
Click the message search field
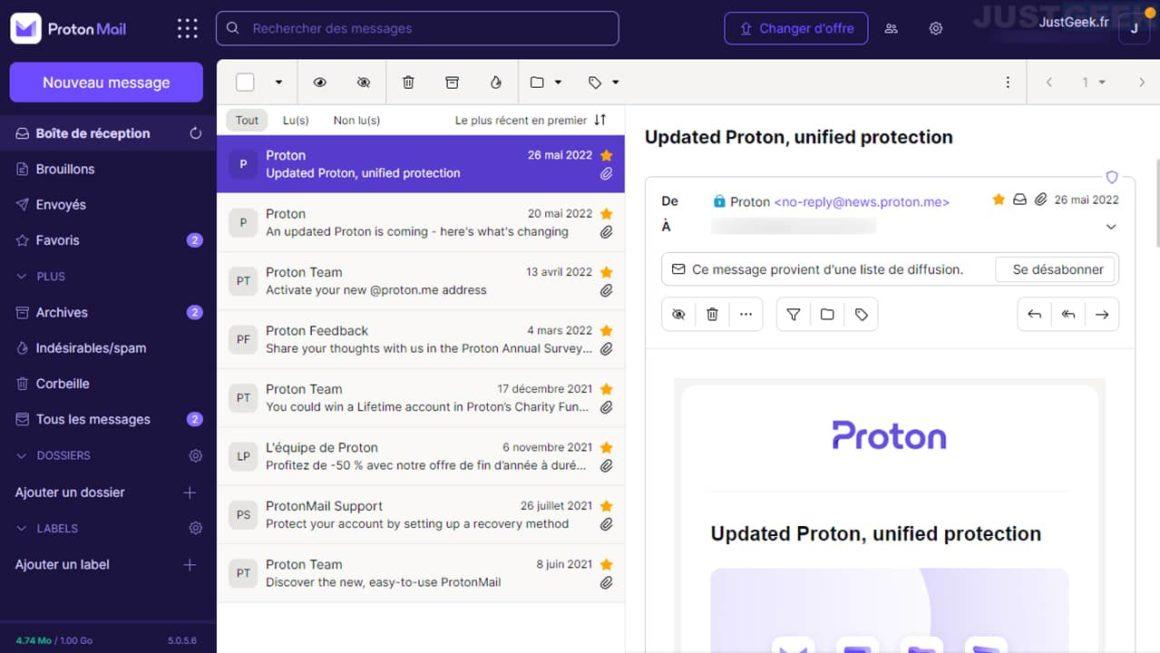415,28
